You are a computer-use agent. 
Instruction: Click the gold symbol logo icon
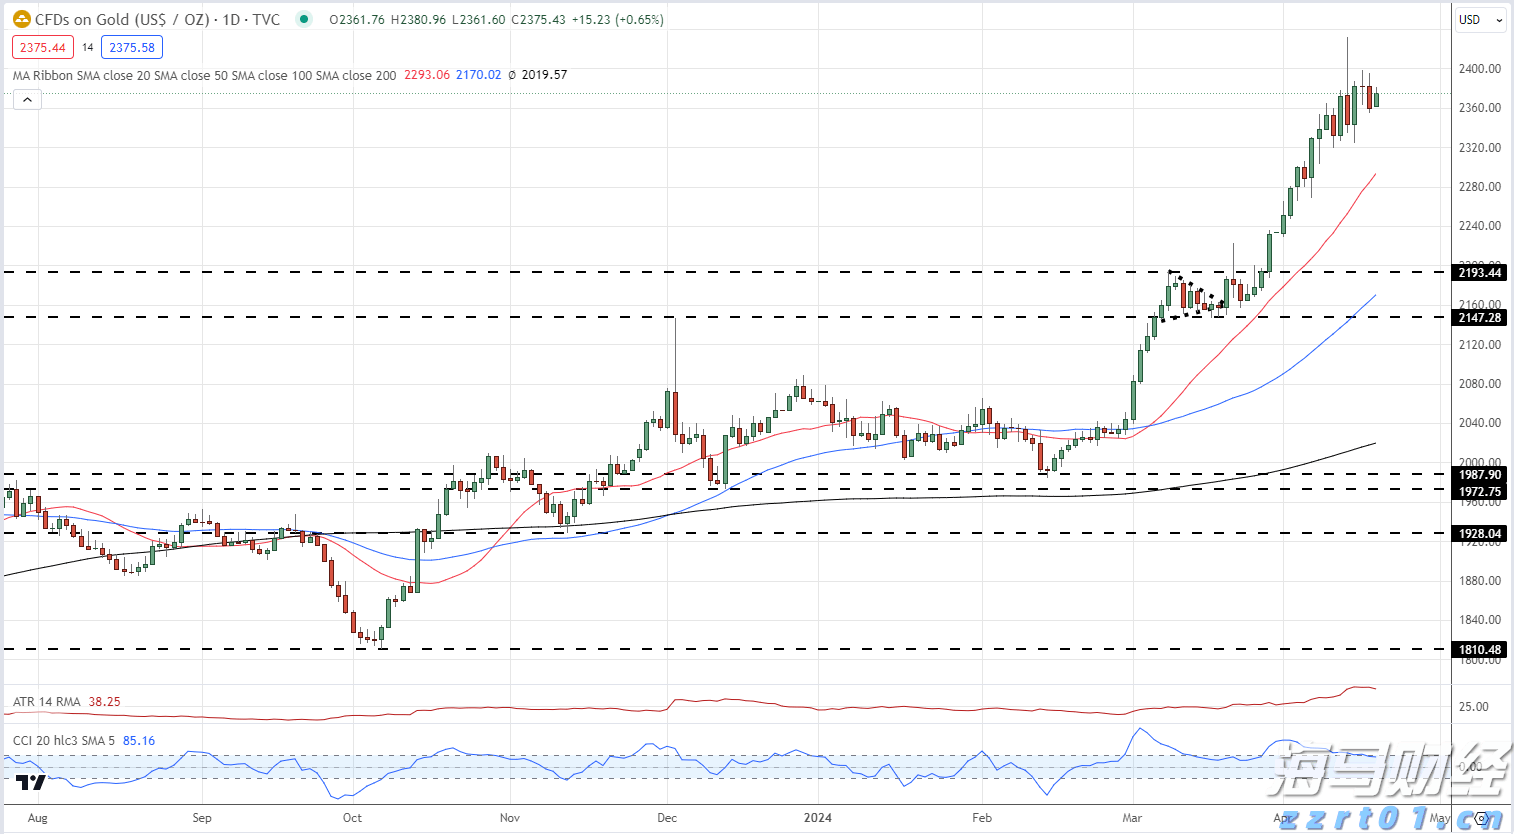pos(21,19)
